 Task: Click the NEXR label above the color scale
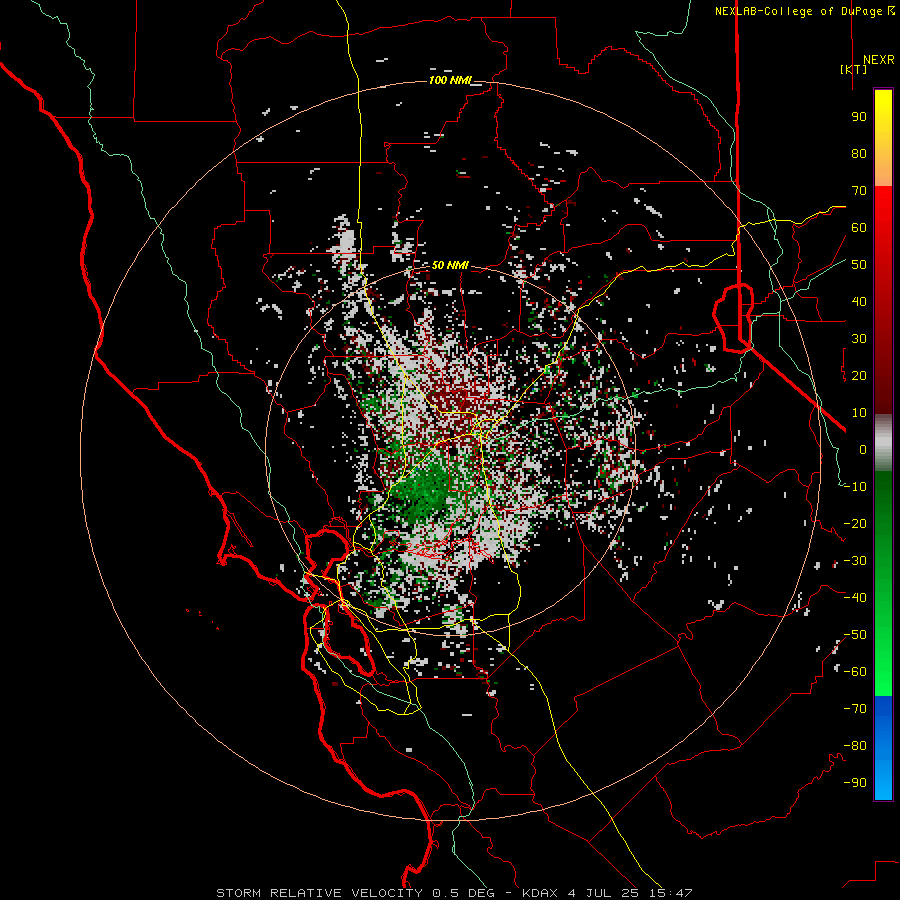click(879, 60)
